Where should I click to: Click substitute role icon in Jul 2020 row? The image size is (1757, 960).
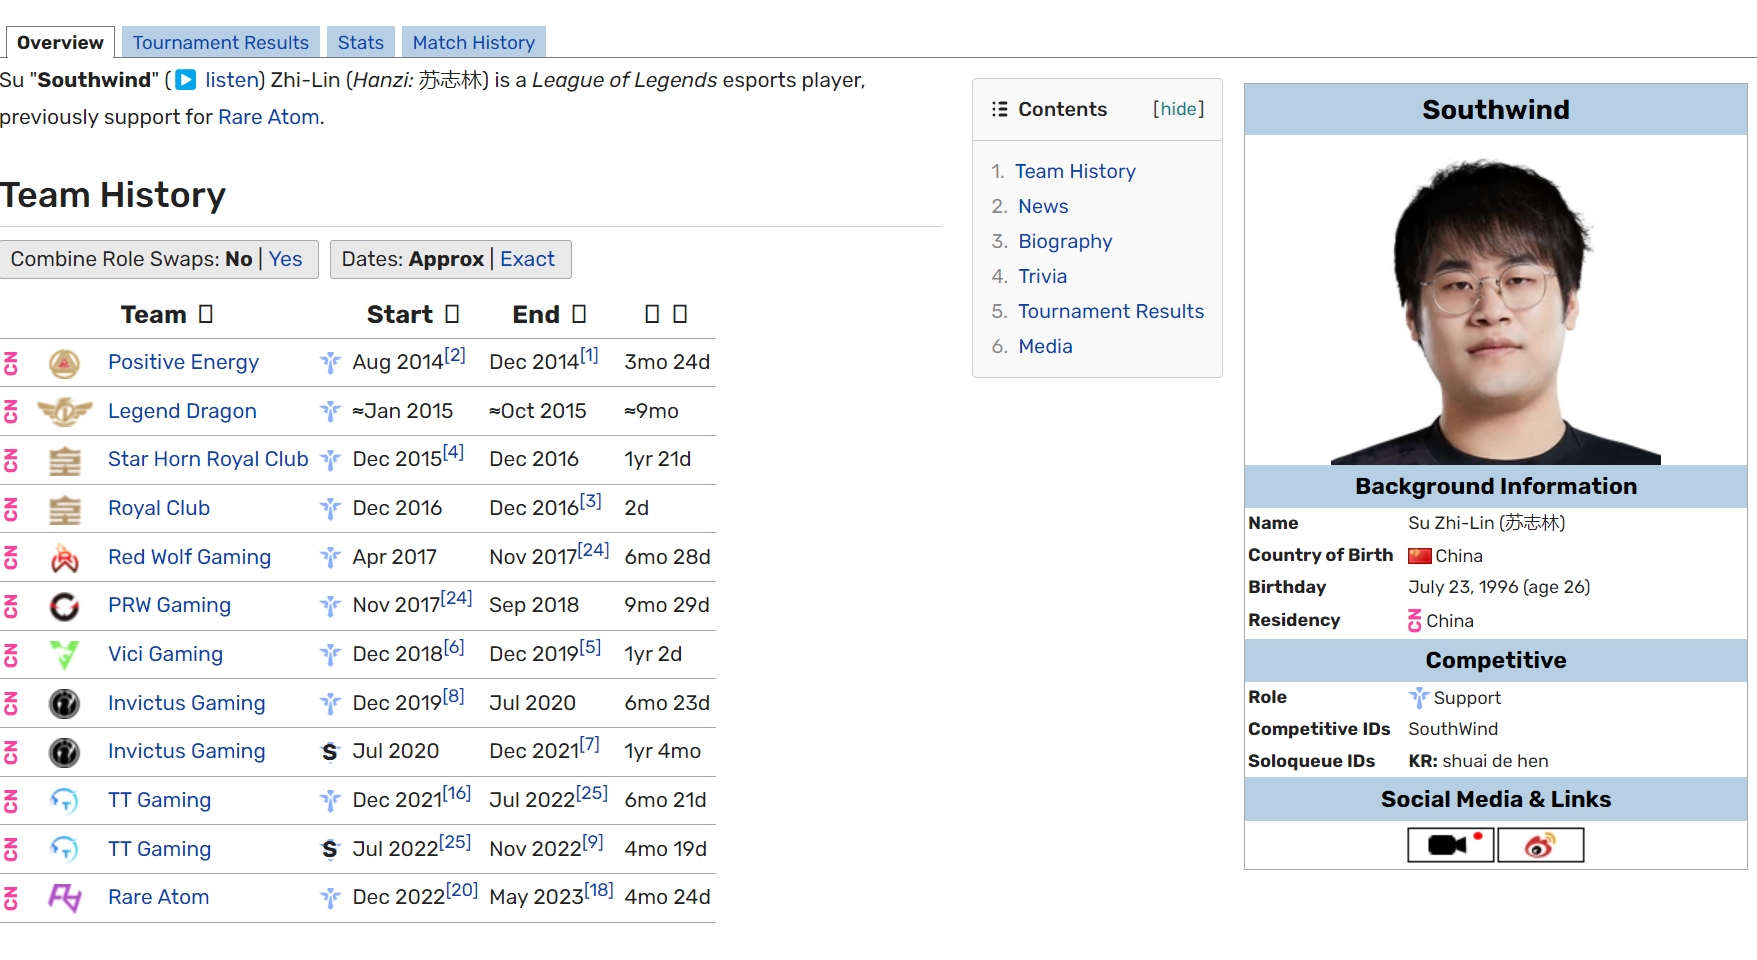pyautogui.click(x=331, y=751)
